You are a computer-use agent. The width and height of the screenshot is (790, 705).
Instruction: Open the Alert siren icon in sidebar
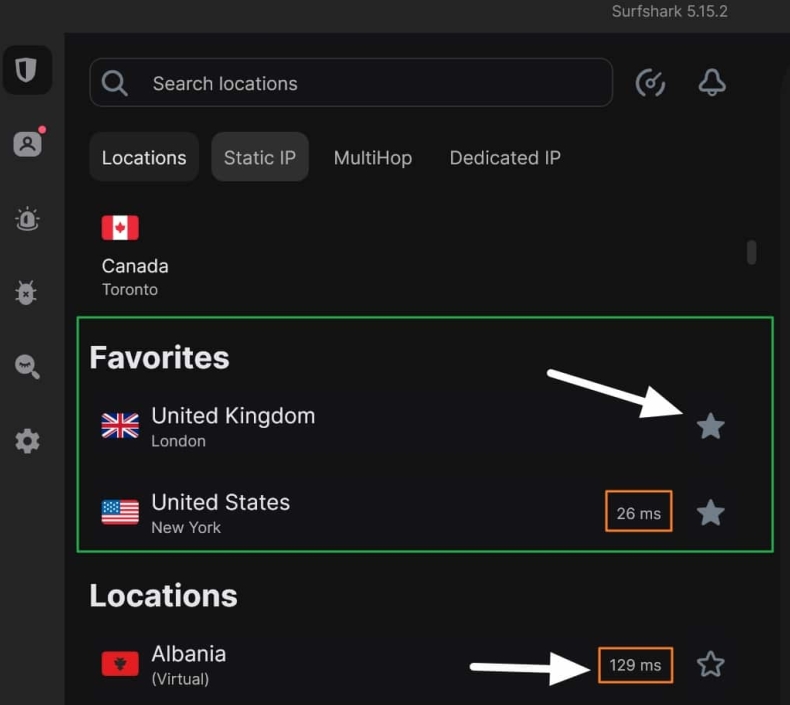27,219
